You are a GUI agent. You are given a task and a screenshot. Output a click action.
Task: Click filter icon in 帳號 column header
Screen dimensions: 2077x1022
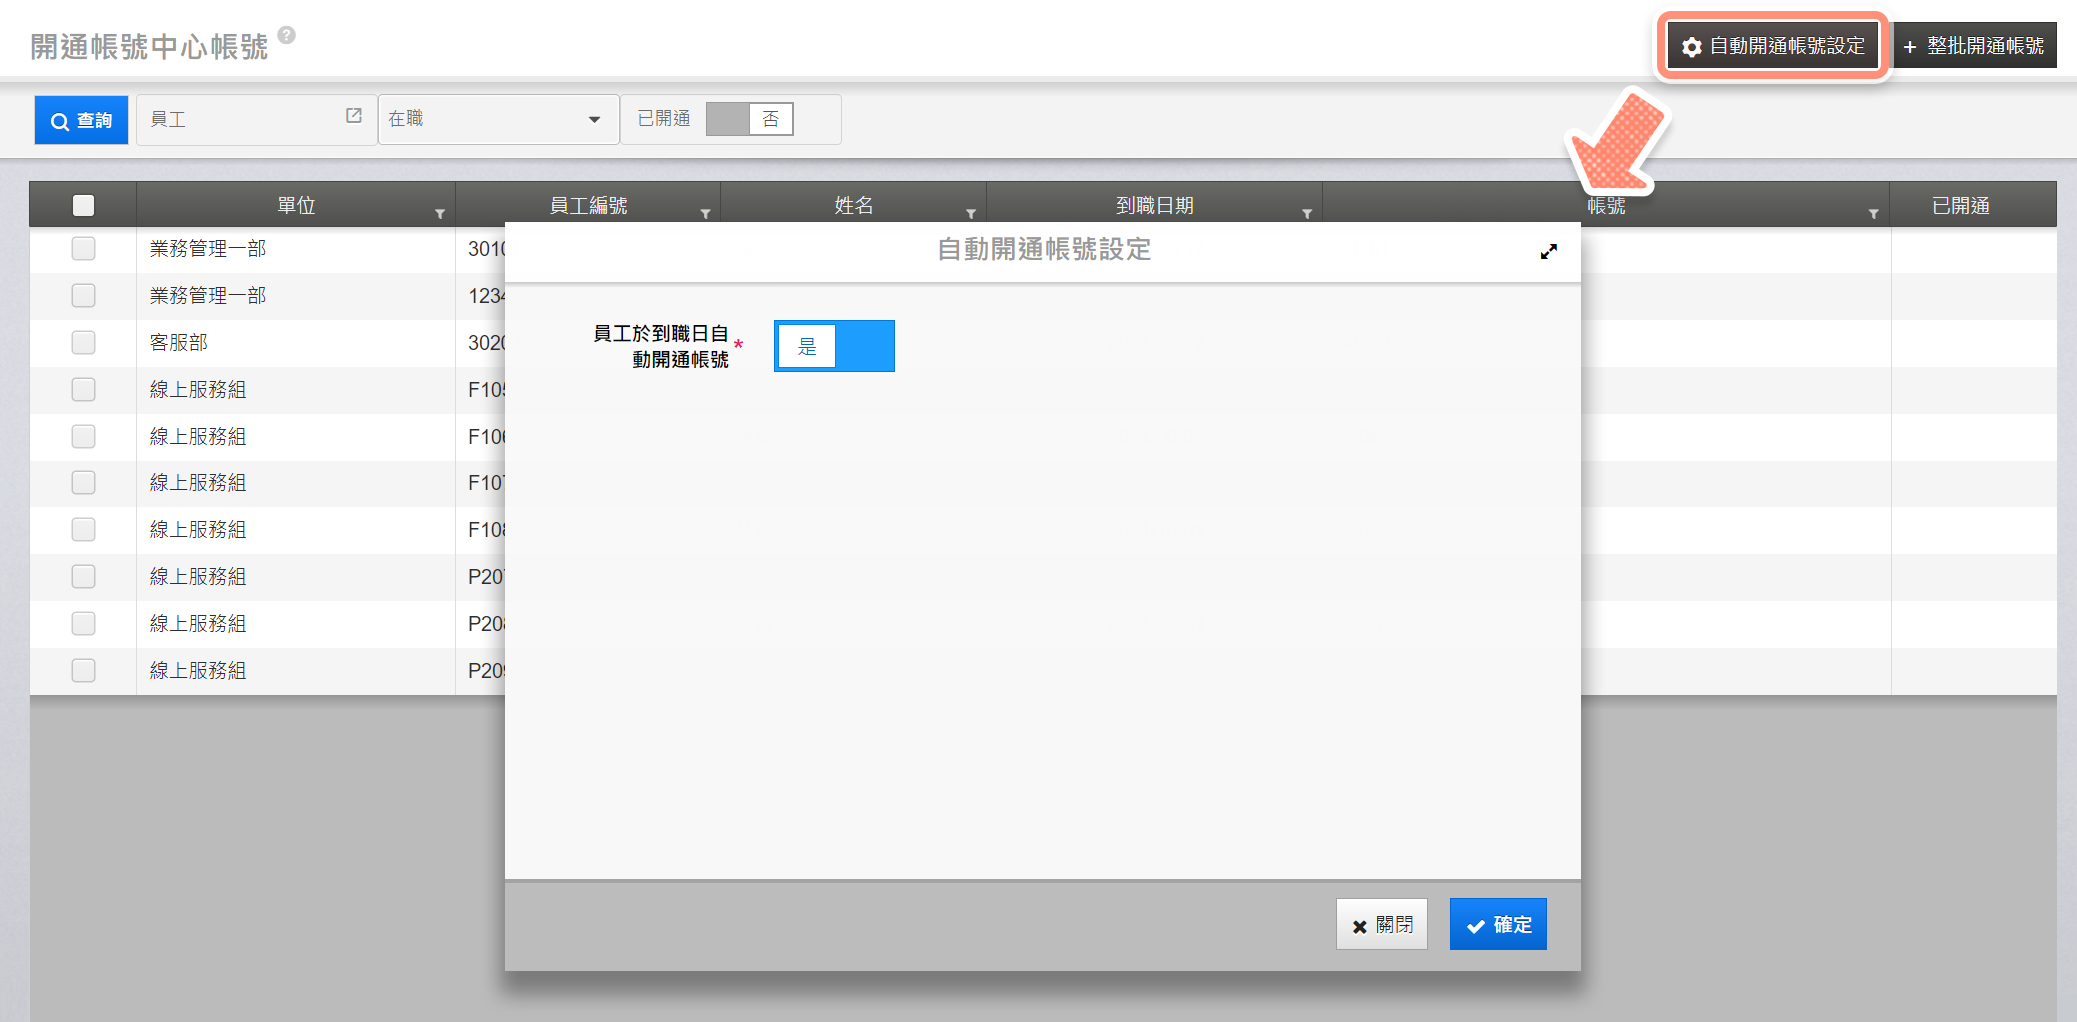click(1873, 214)
